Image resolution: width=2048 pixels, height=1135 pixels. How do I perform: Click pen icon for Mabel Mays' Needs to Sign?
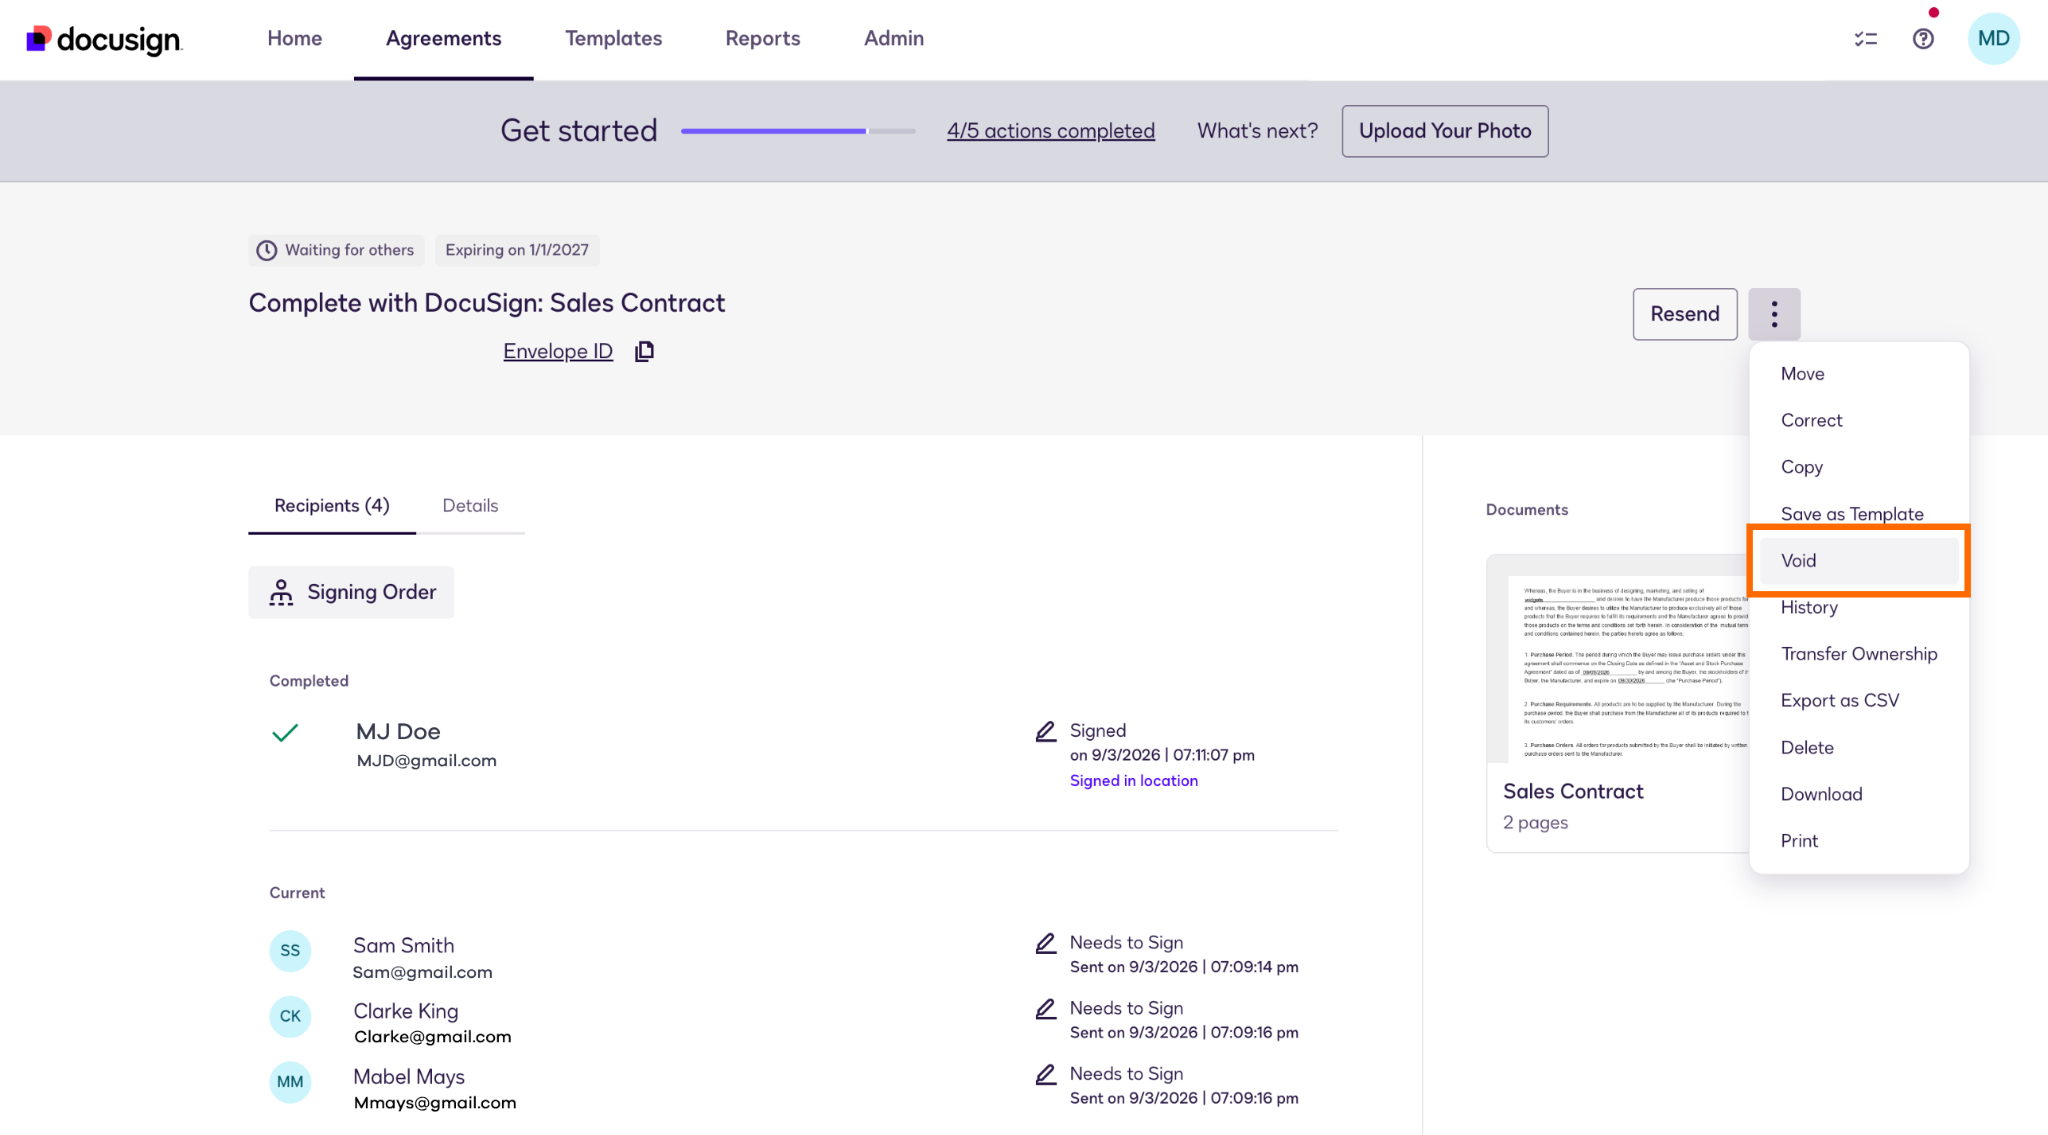[1046, 1074]
